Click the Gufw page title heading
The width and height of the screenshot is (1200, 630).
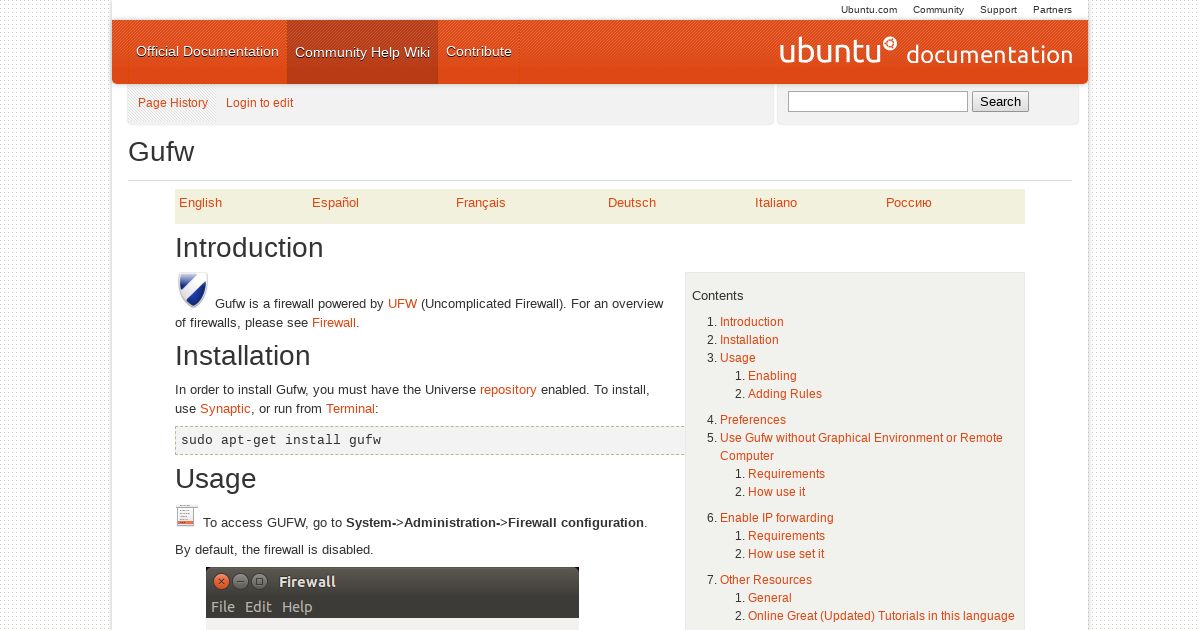(161, 152)
